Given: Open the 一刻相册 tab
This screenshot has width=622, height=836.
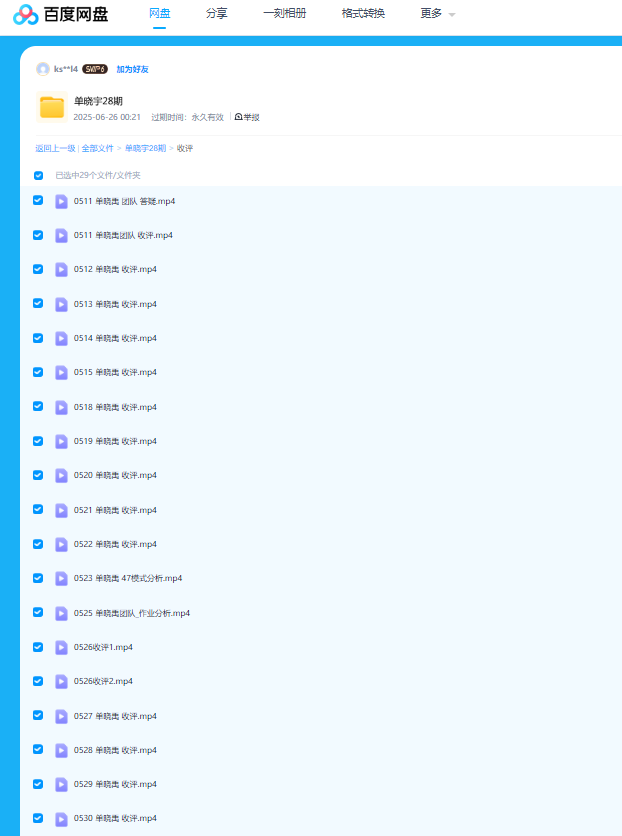Looking at the screenshot, I should (284, 14).
